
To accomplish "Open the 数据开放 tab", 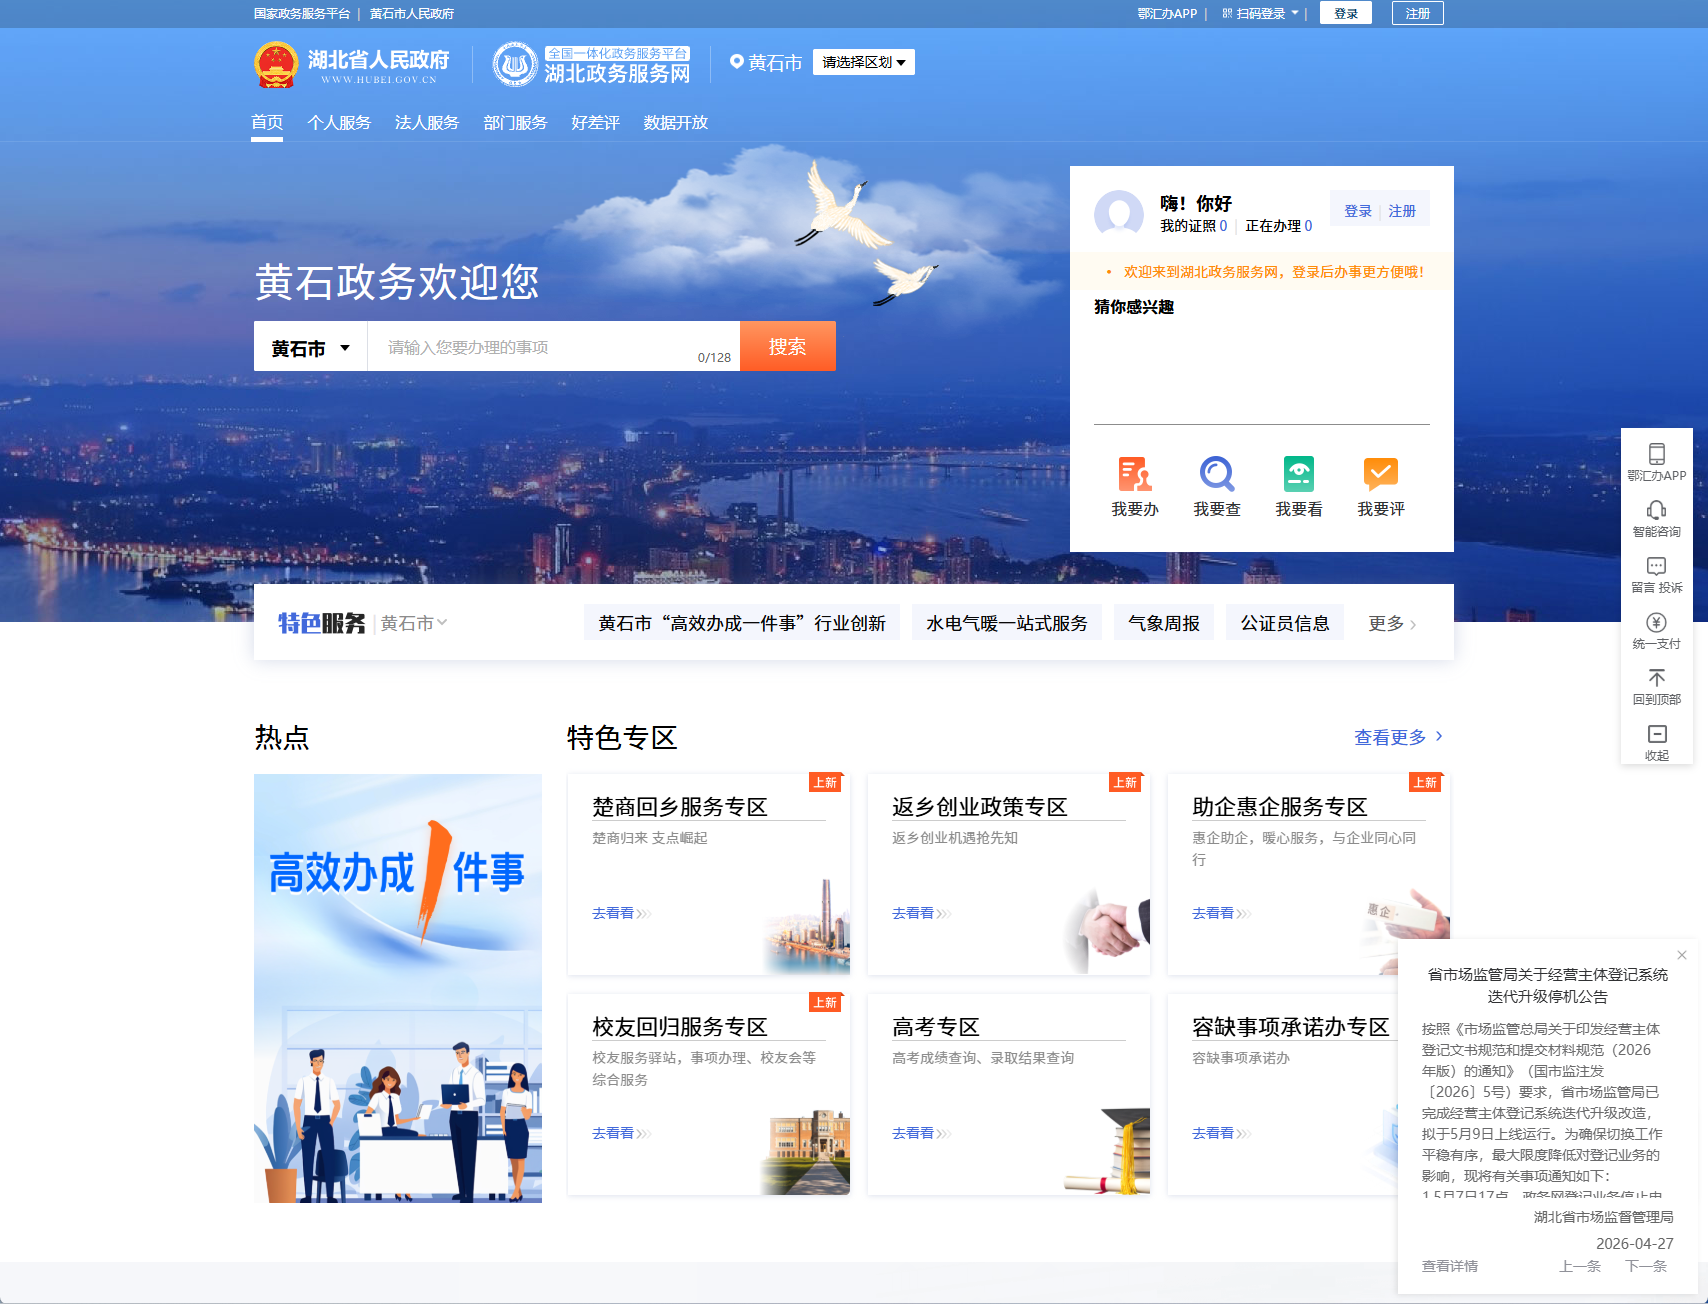I will (676, 122).
